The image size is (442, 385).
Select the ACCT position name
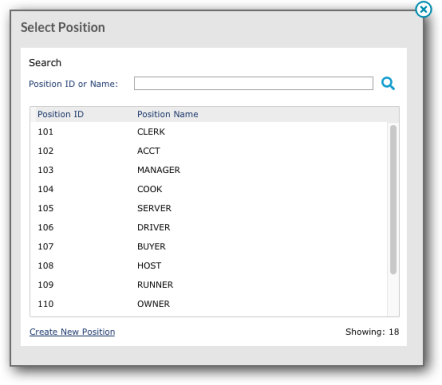tap(148, 151)
